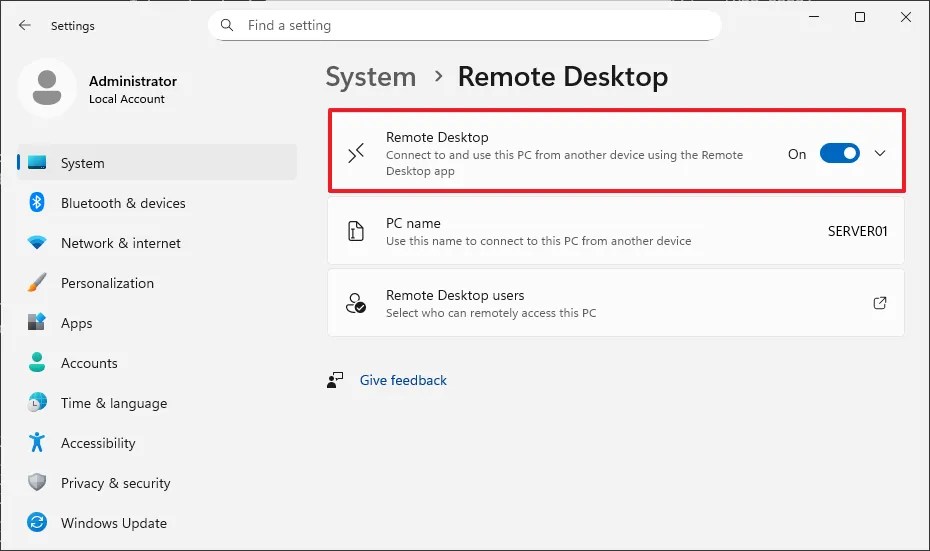Screen dimensions: 930x551
Task: Open Bluetooth & devices settings
Action: click(157, 203)
